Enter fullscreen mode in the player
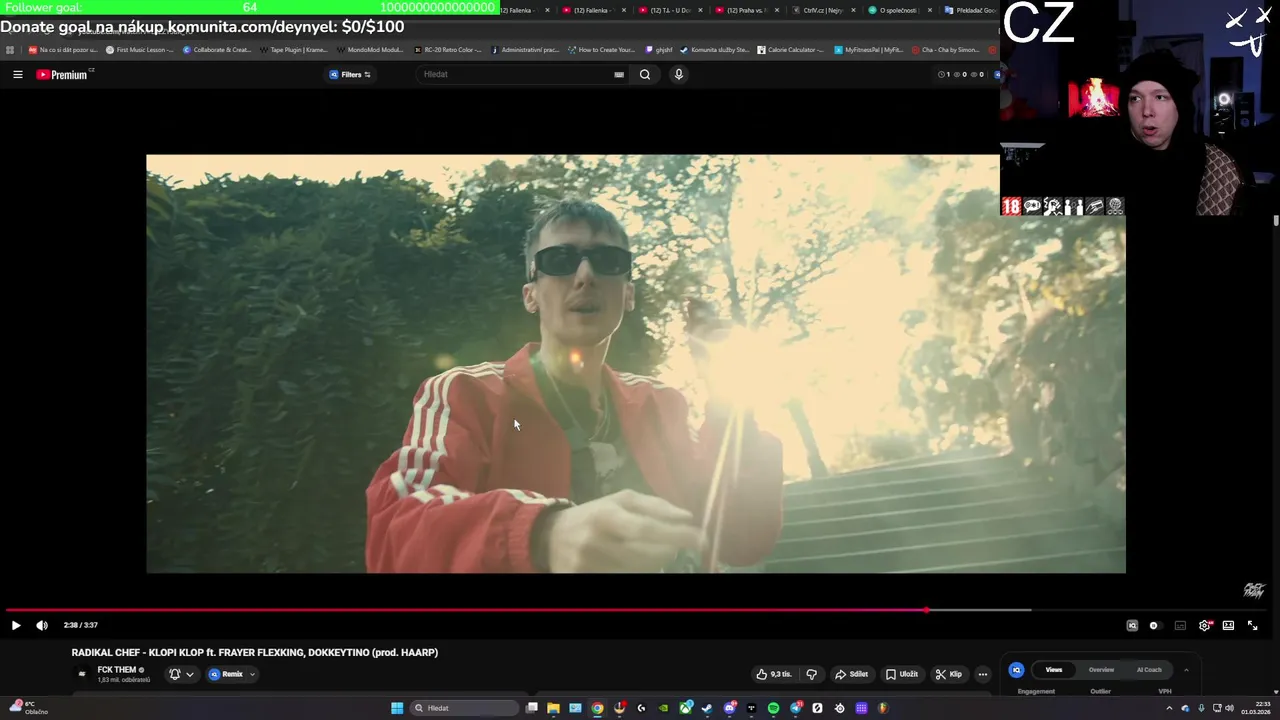The width and height of the screenshot is (1280, 720). coord(1253,625)
